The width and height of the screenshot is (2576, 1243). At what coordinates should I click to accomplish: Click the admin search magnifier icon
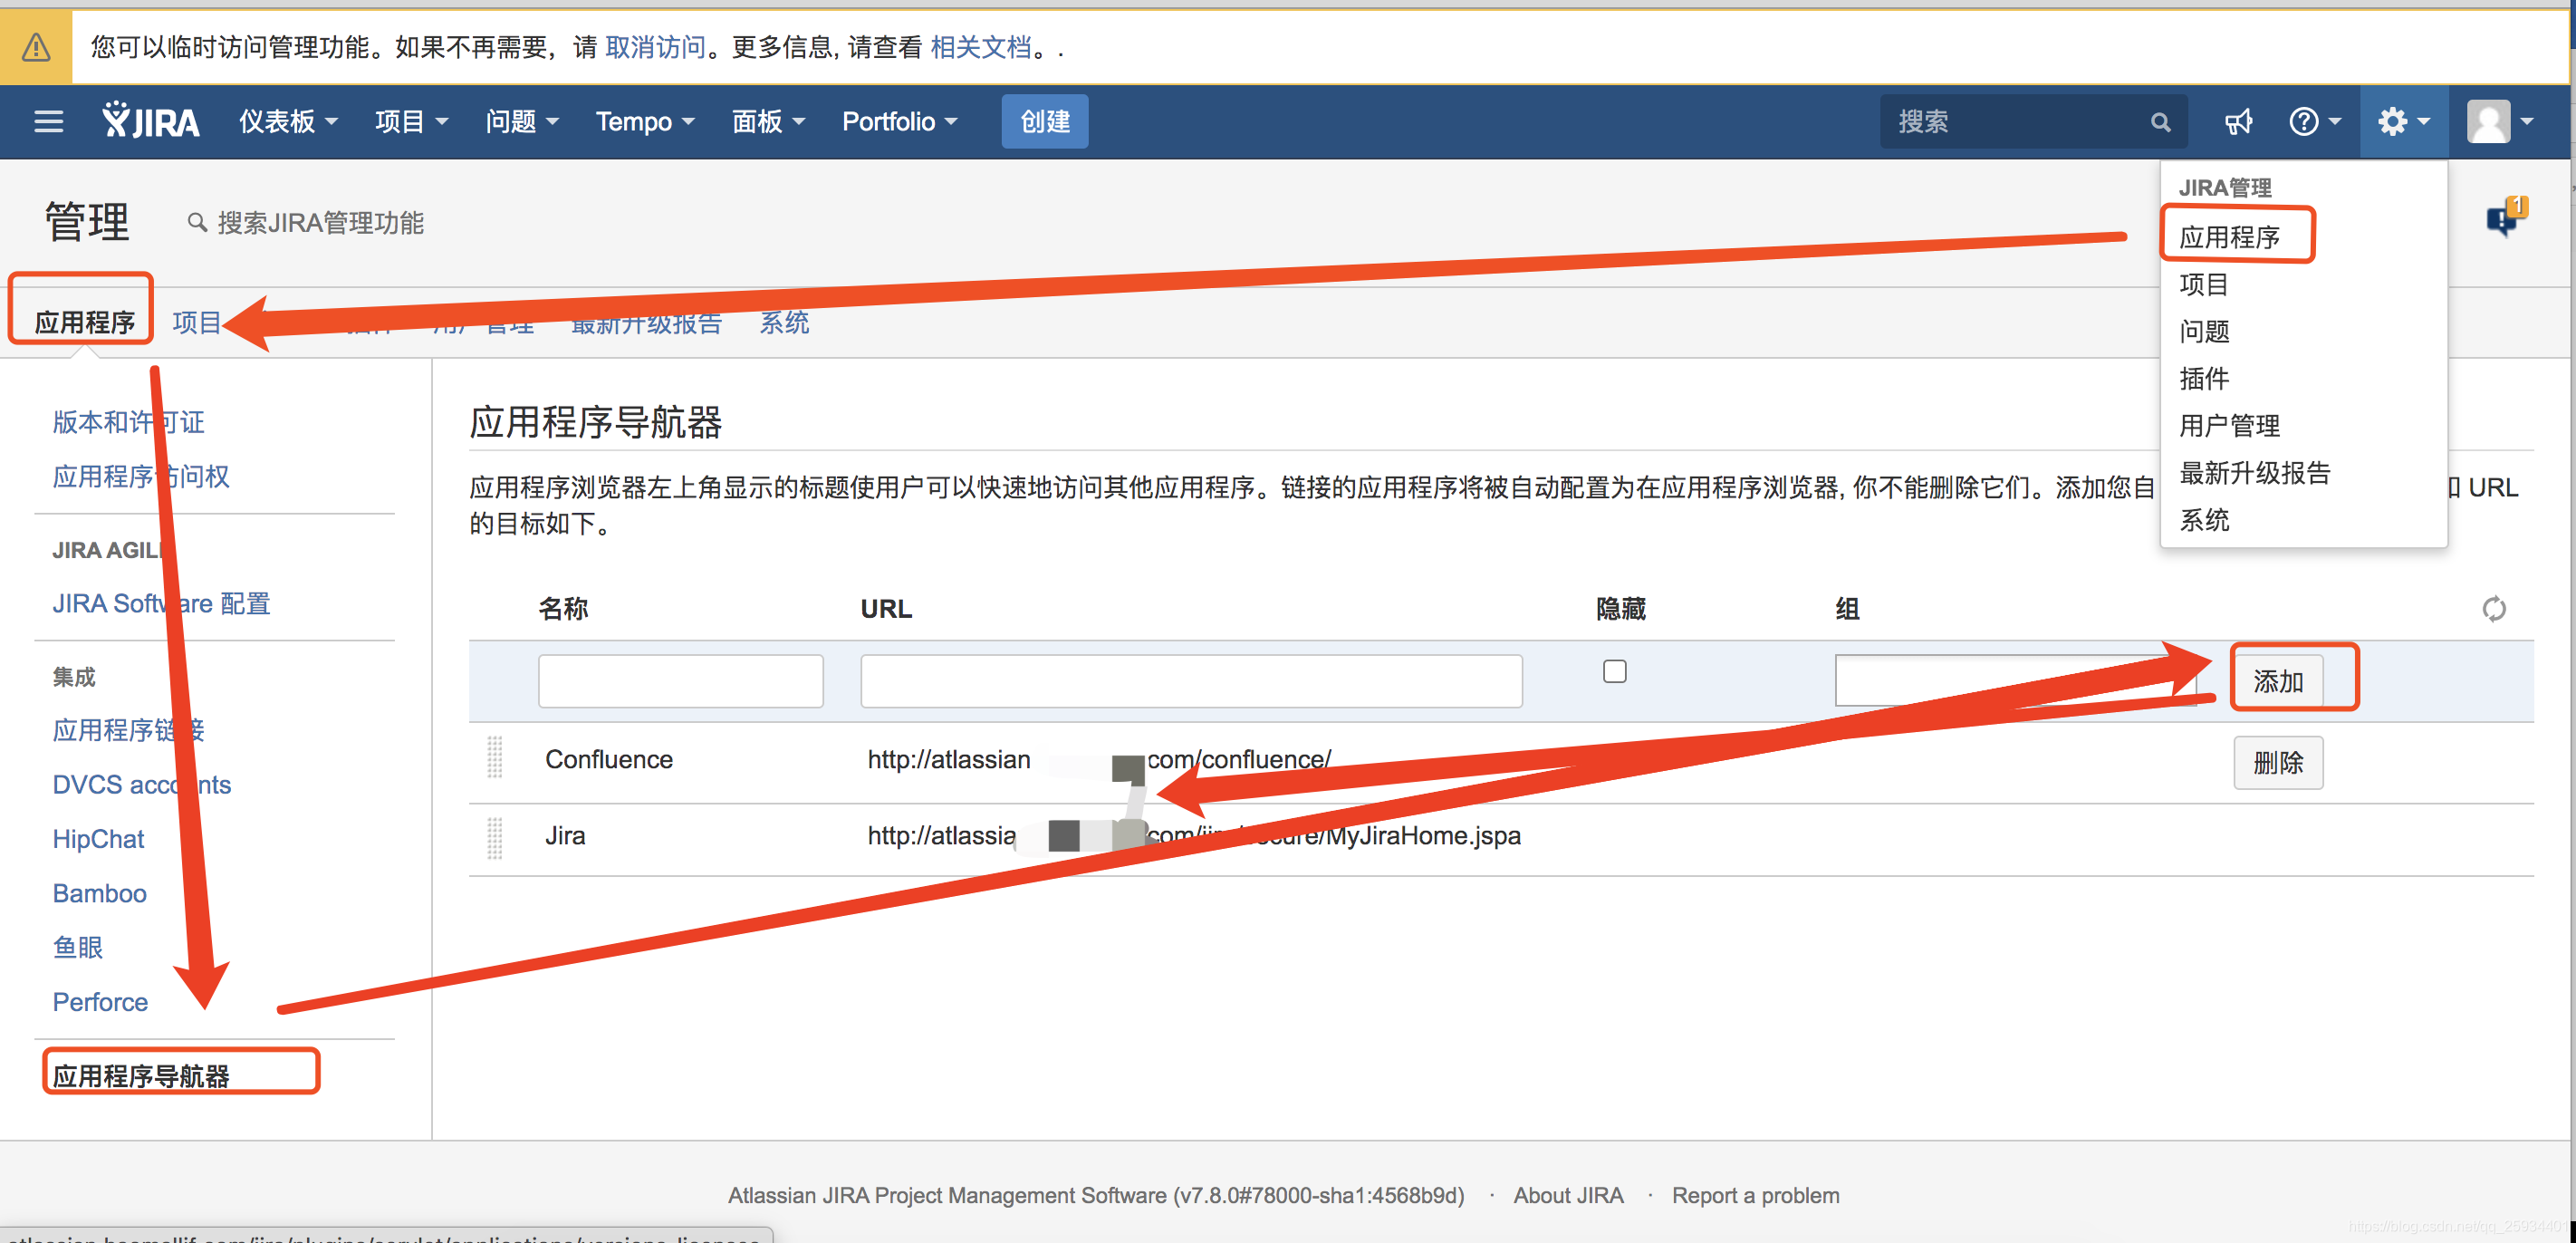[197, 222]
